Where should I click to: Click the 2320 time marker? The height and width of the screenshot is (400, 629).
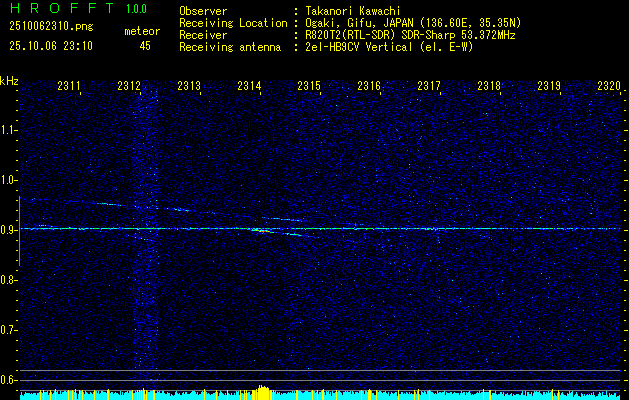(609, 86)
